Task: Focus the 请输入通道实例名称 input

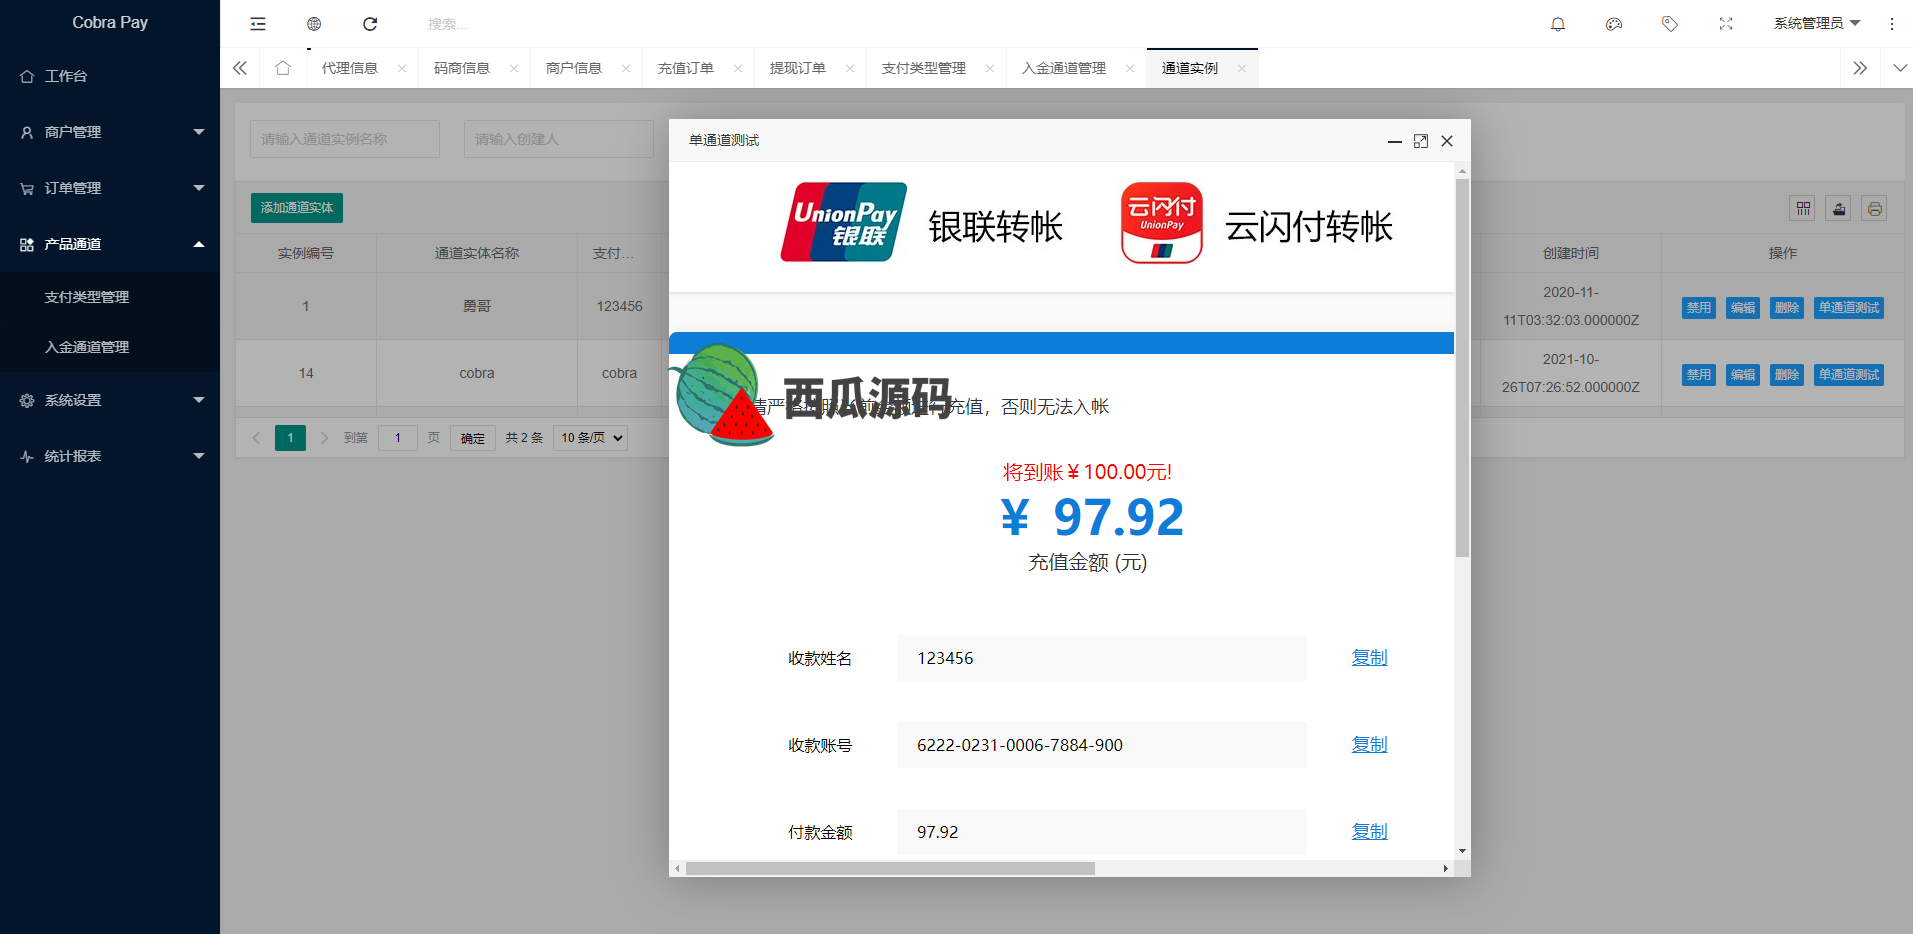Action: coord(345,139)
